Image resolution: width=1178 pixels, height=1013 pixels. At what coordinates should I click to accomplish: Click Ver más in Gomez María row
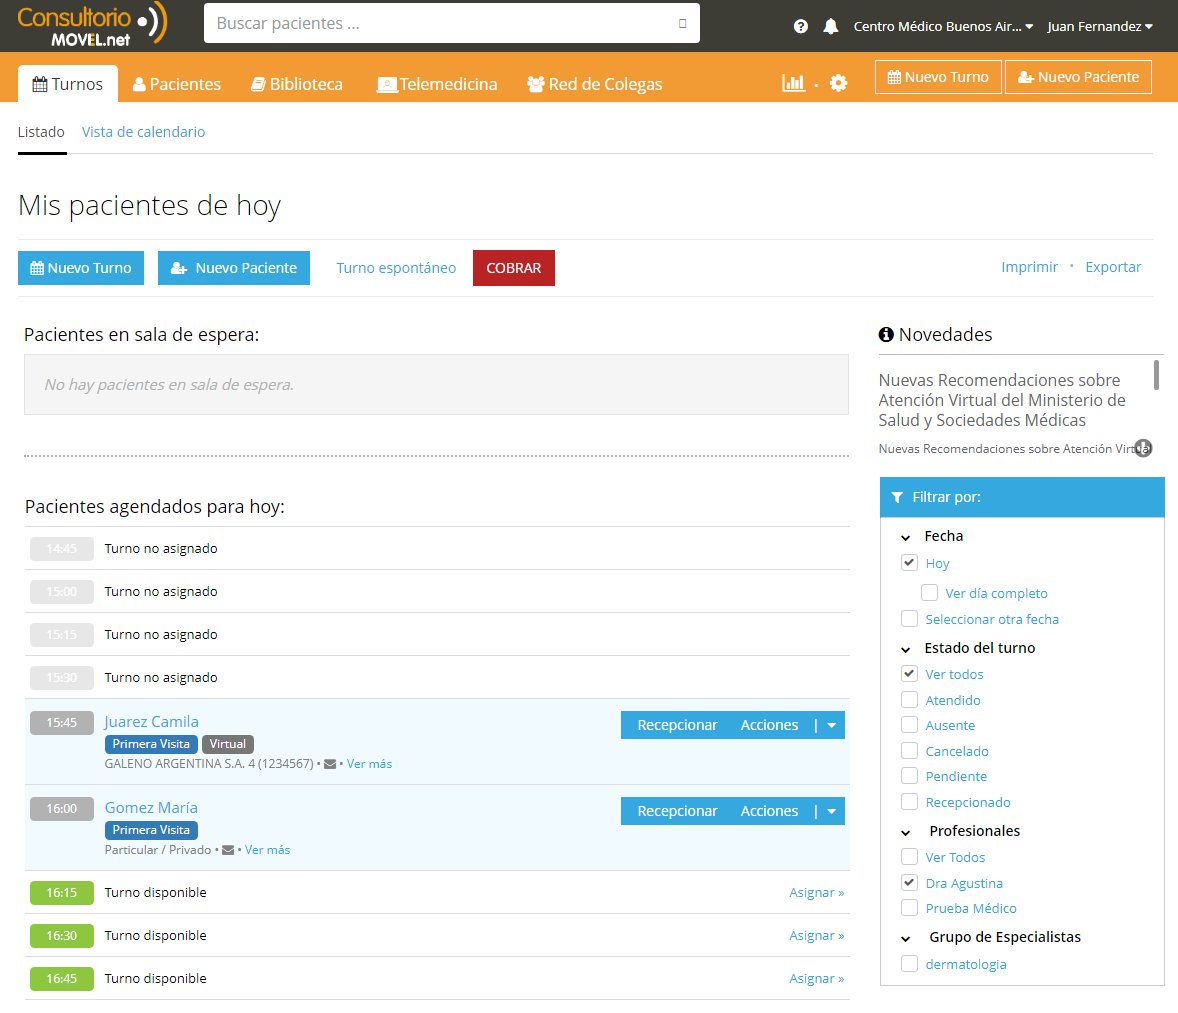point(267,850)
